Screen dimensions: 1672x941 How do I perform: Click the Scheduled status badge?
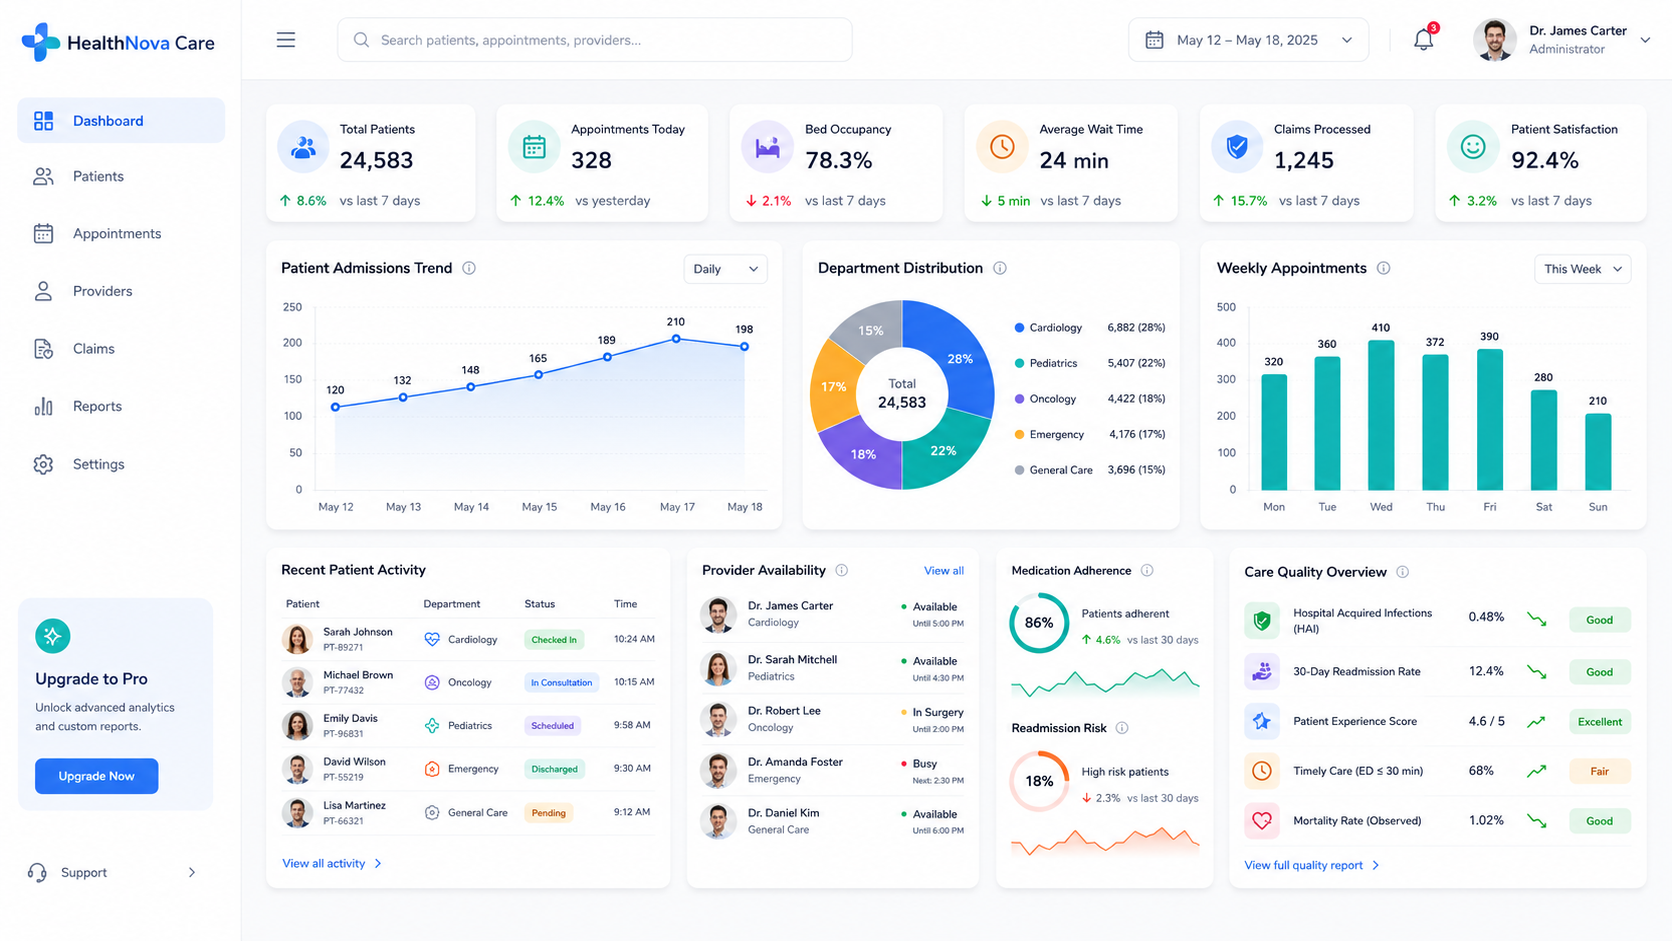coord(552,726)
